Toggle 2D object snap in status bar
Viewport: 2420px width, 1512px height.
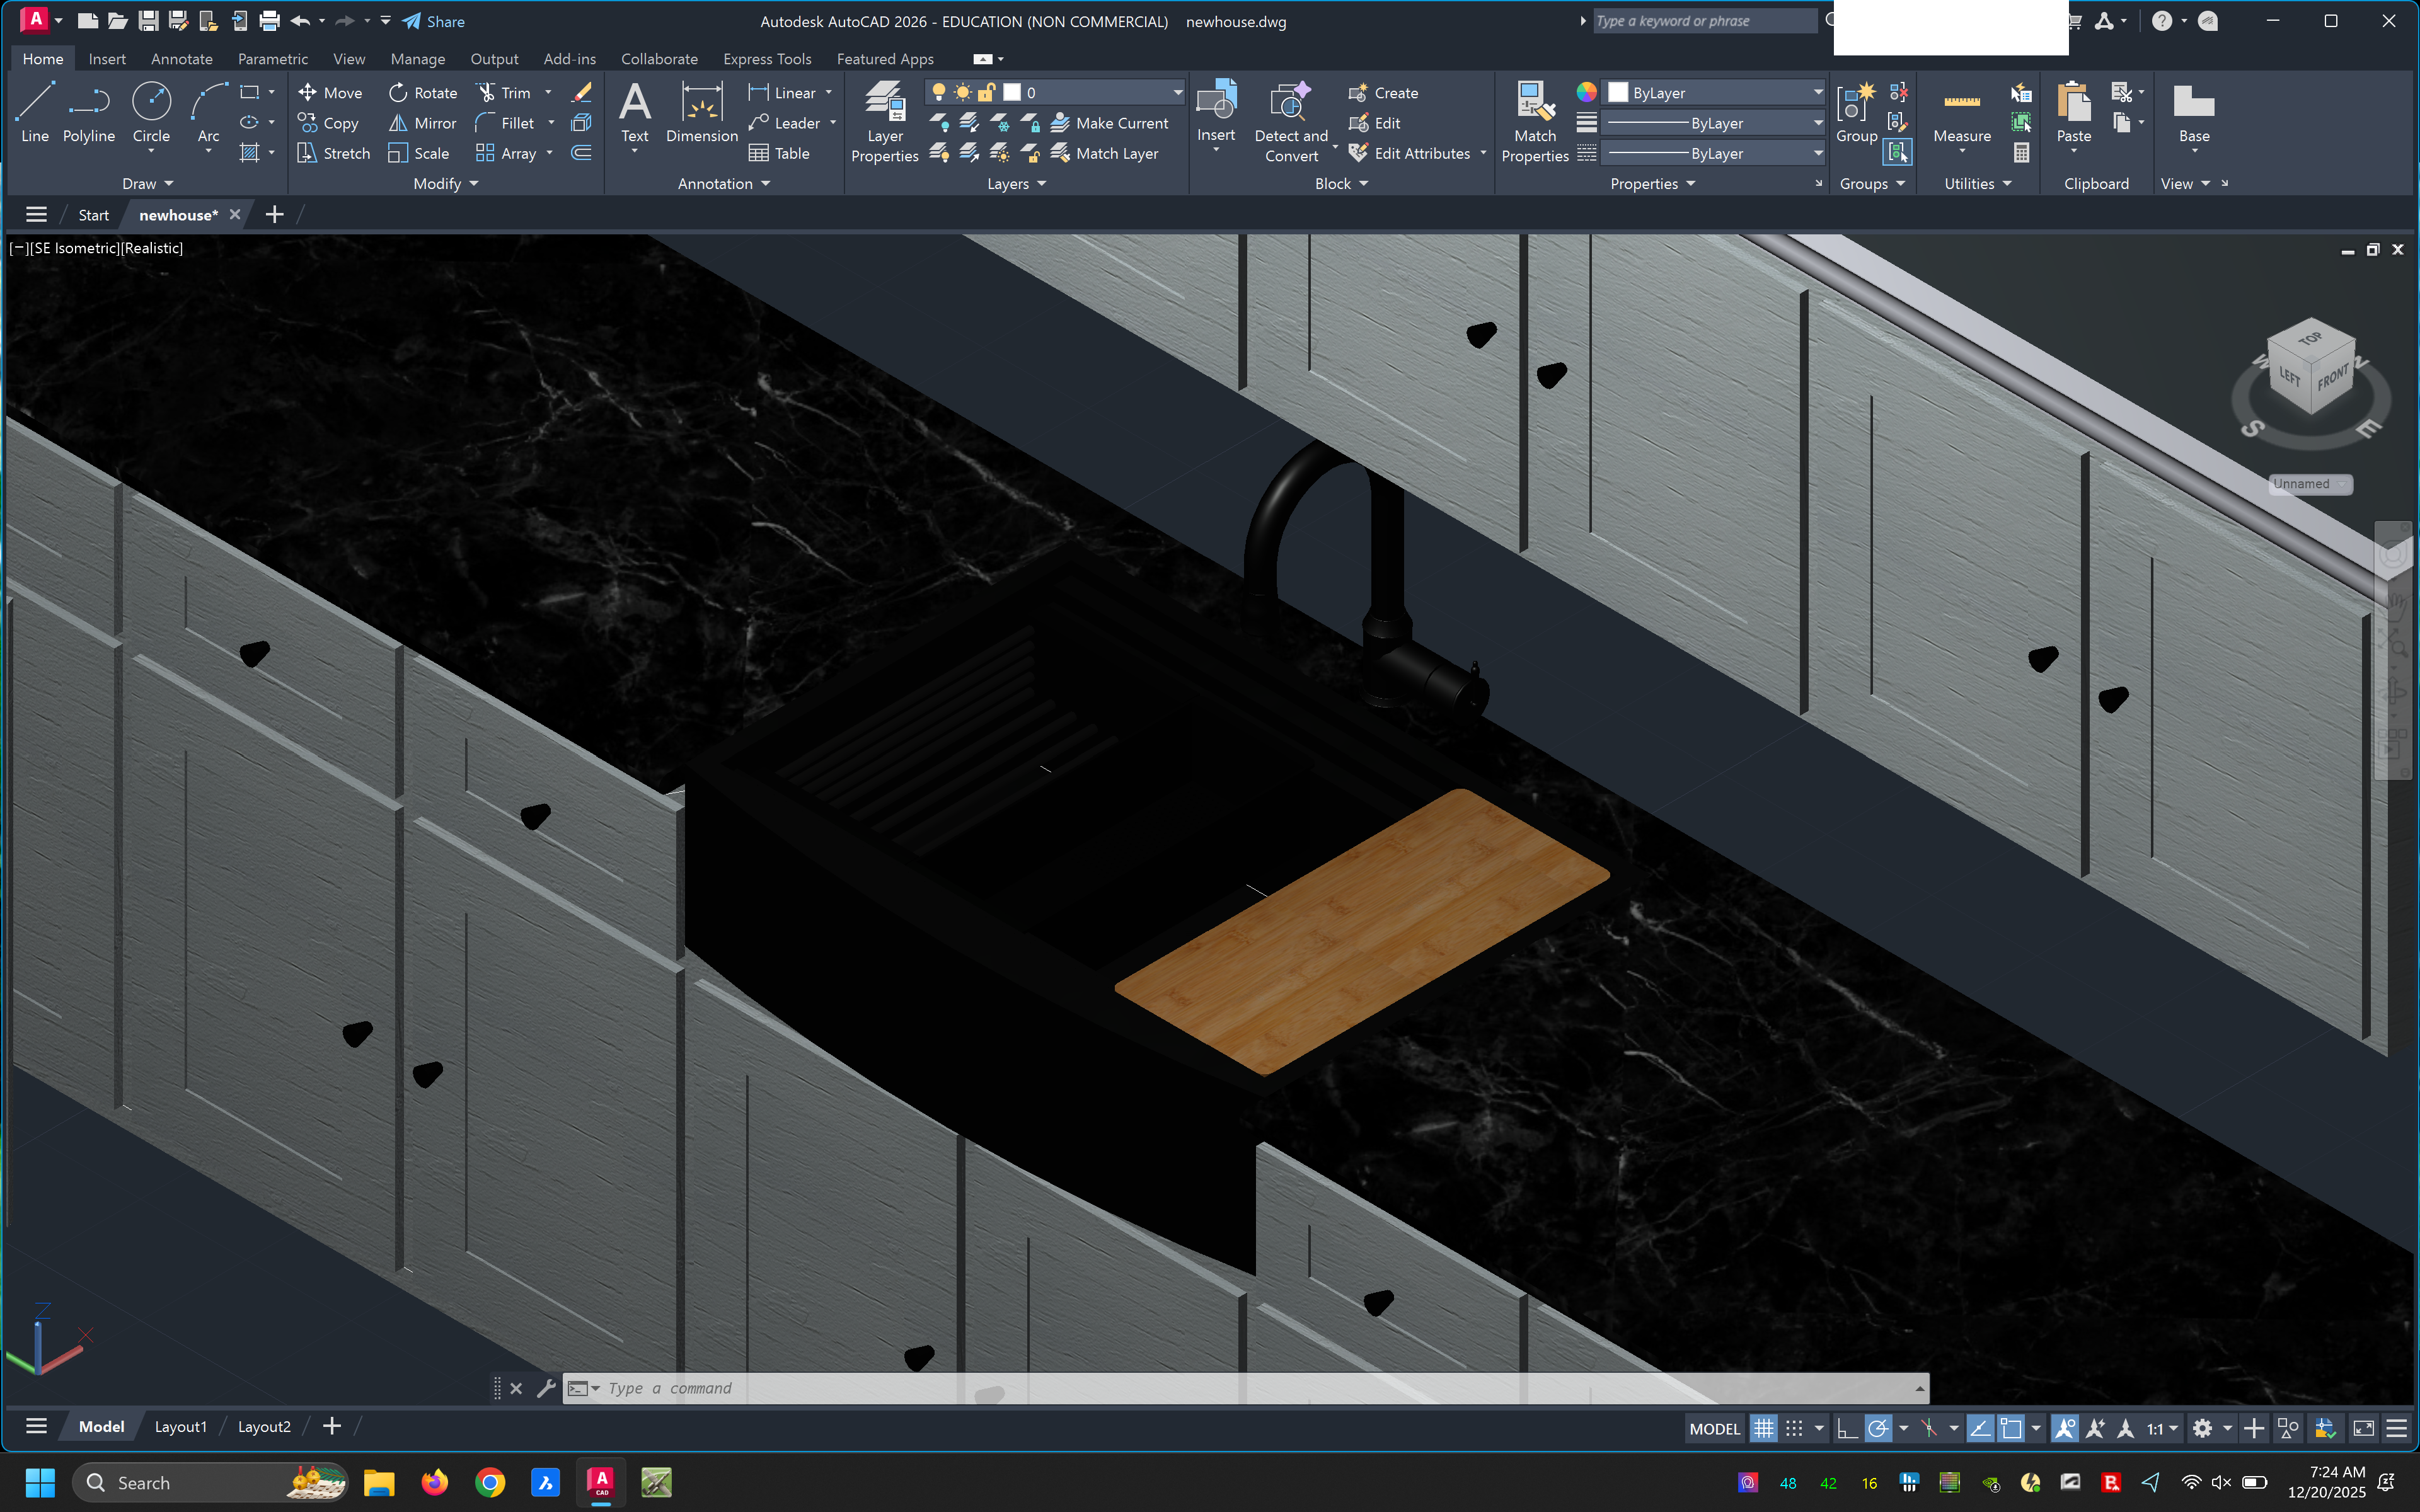click(2011, 1428)
